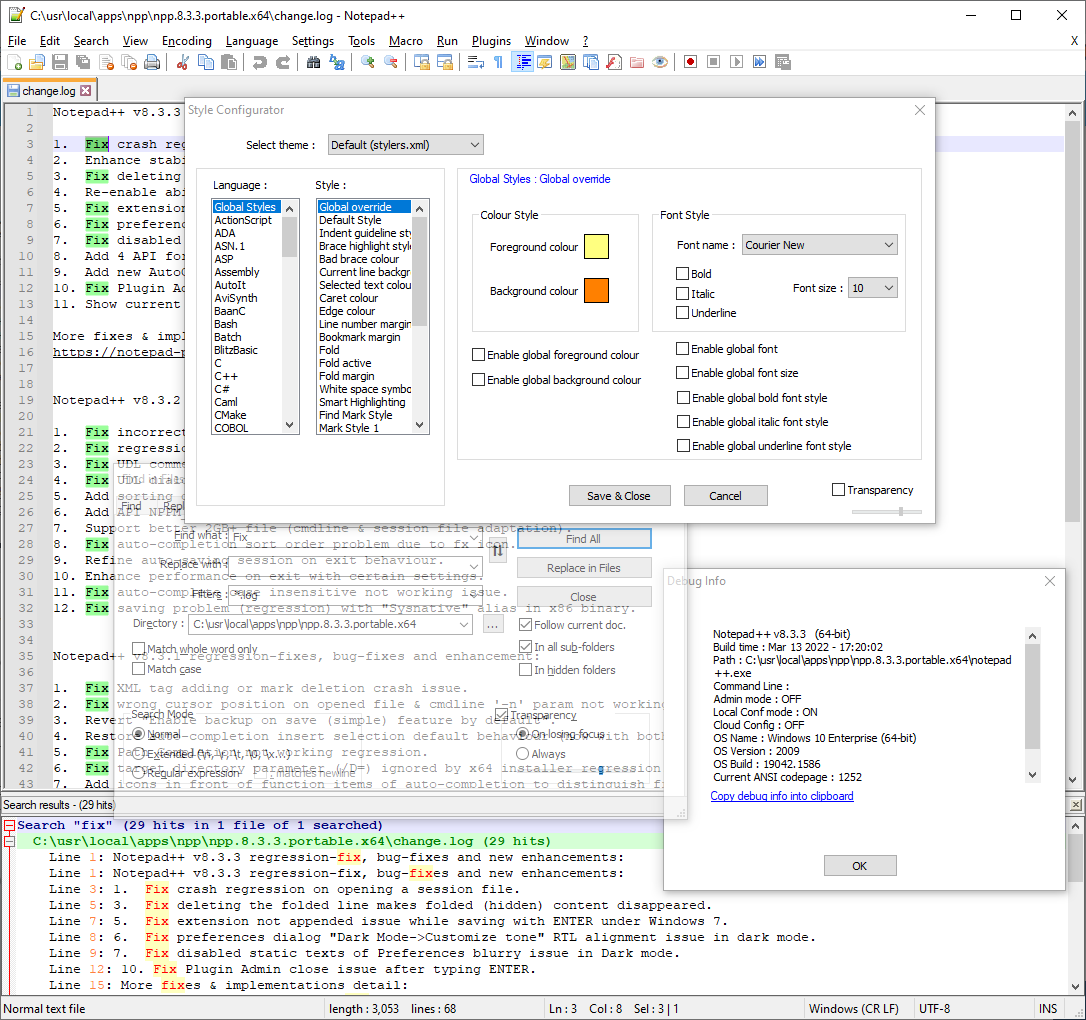Print the document using the printer icon
1086x1020 pixels.
point(152,62)
